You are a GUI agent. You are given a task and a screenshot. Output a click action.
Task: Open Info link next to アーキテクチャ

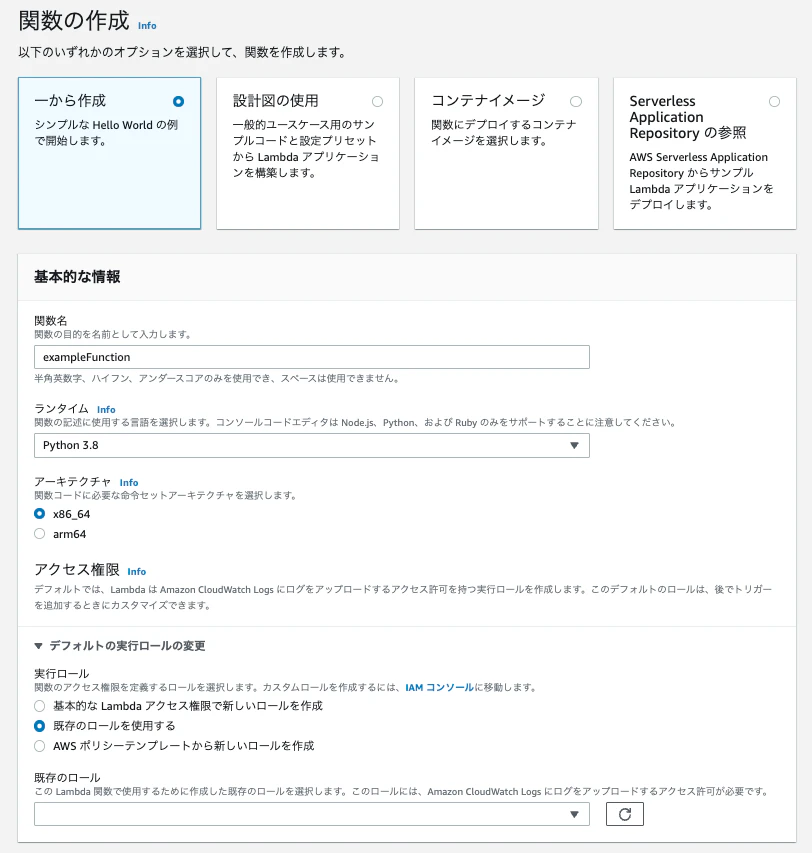(x=129, y=483)
